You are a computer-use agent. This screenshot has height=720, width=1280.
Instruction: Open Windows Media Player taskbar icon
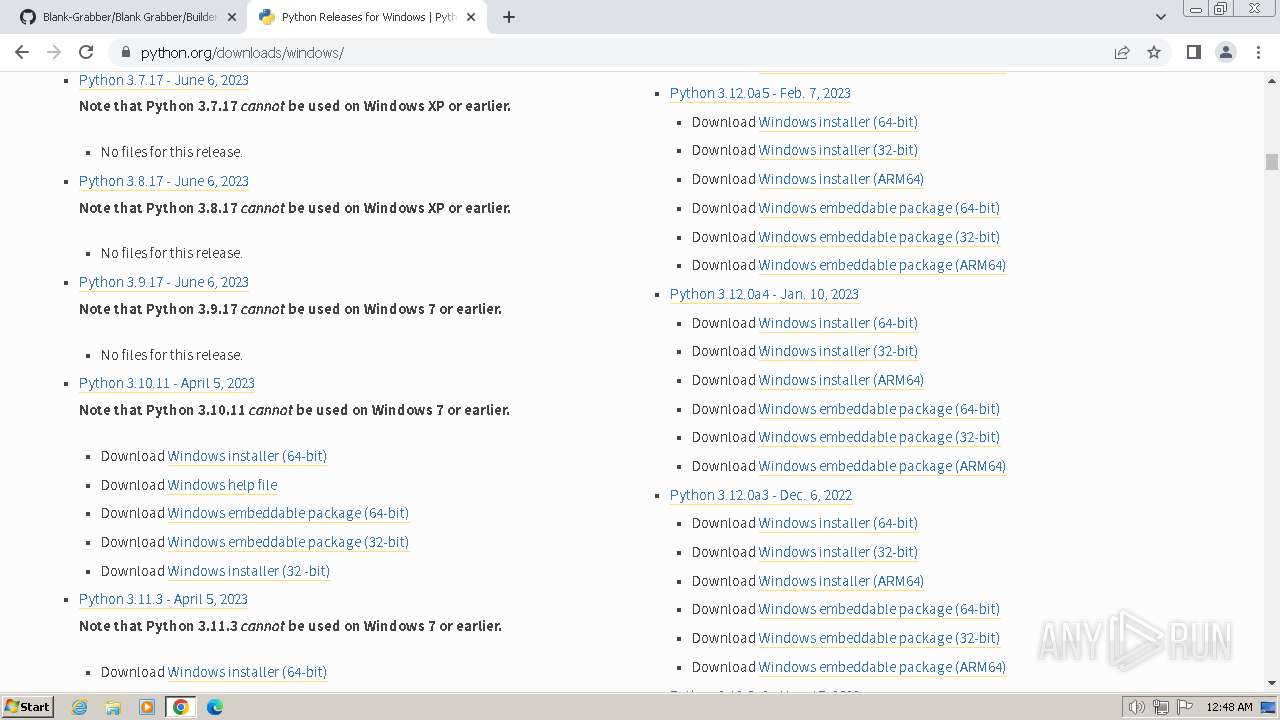147,707
